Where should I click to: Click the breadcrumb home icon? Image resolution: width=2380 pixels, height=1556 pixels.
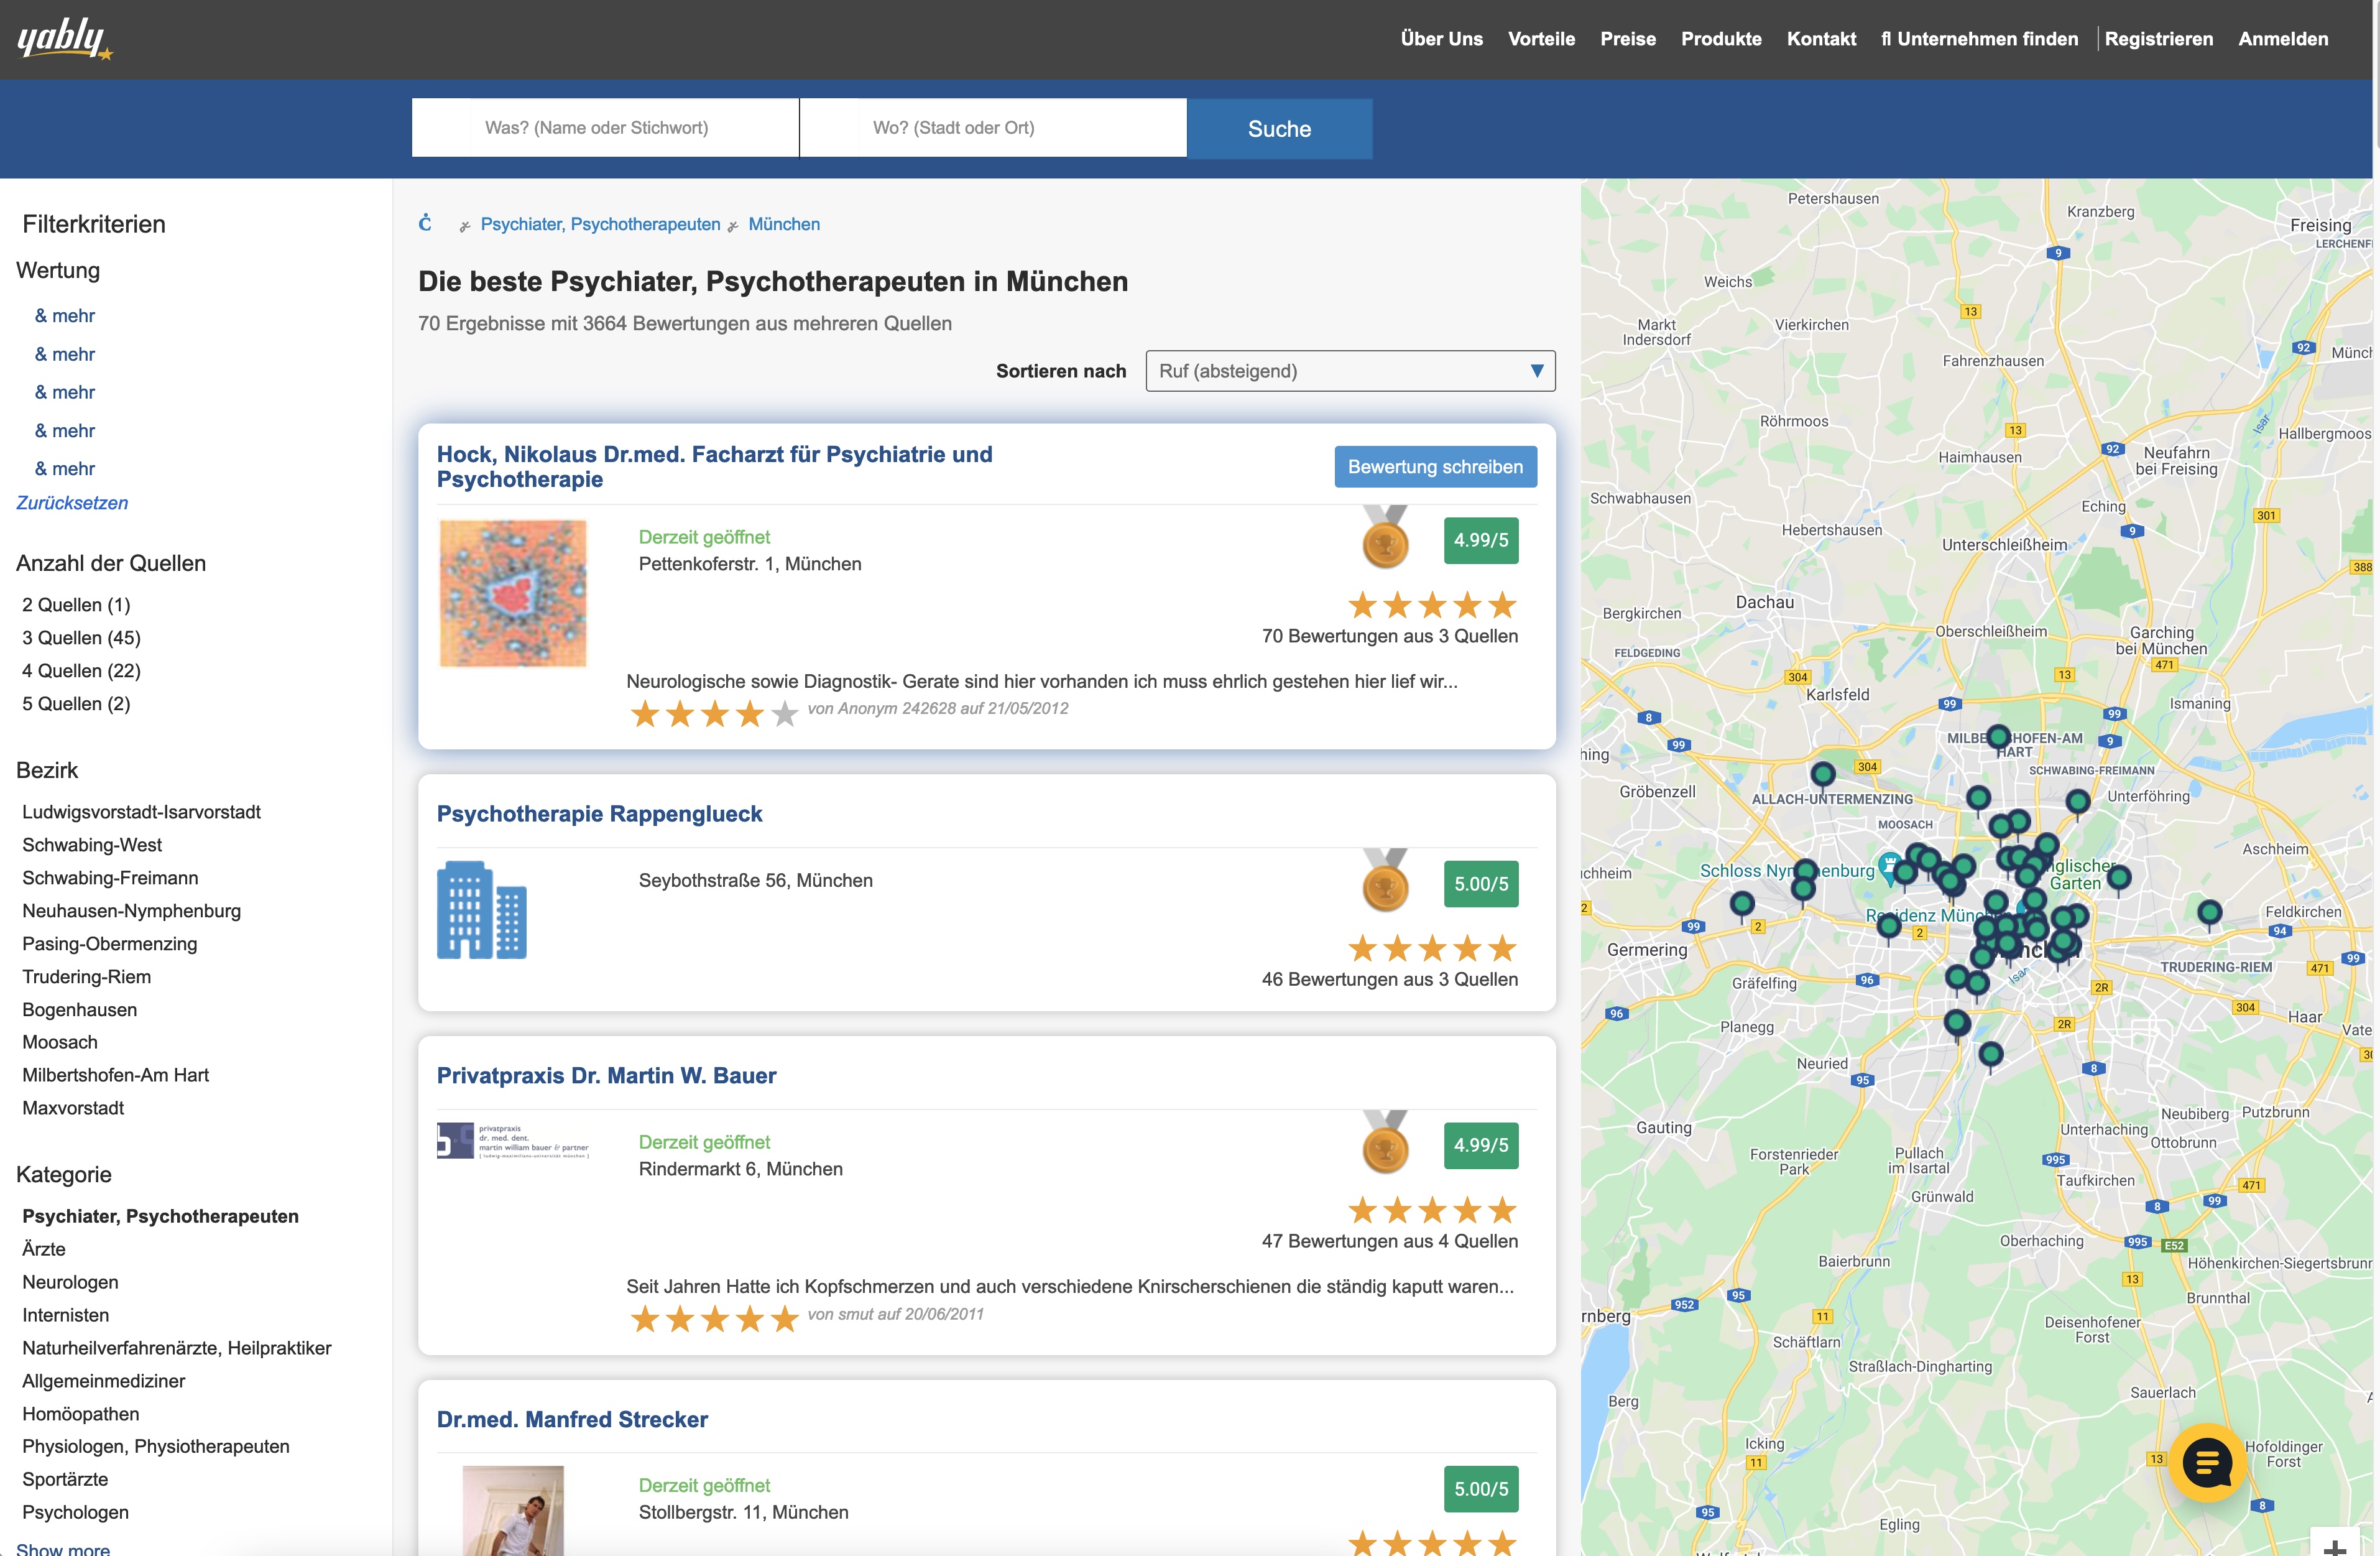pyautogui.click(x=425, y=223)
